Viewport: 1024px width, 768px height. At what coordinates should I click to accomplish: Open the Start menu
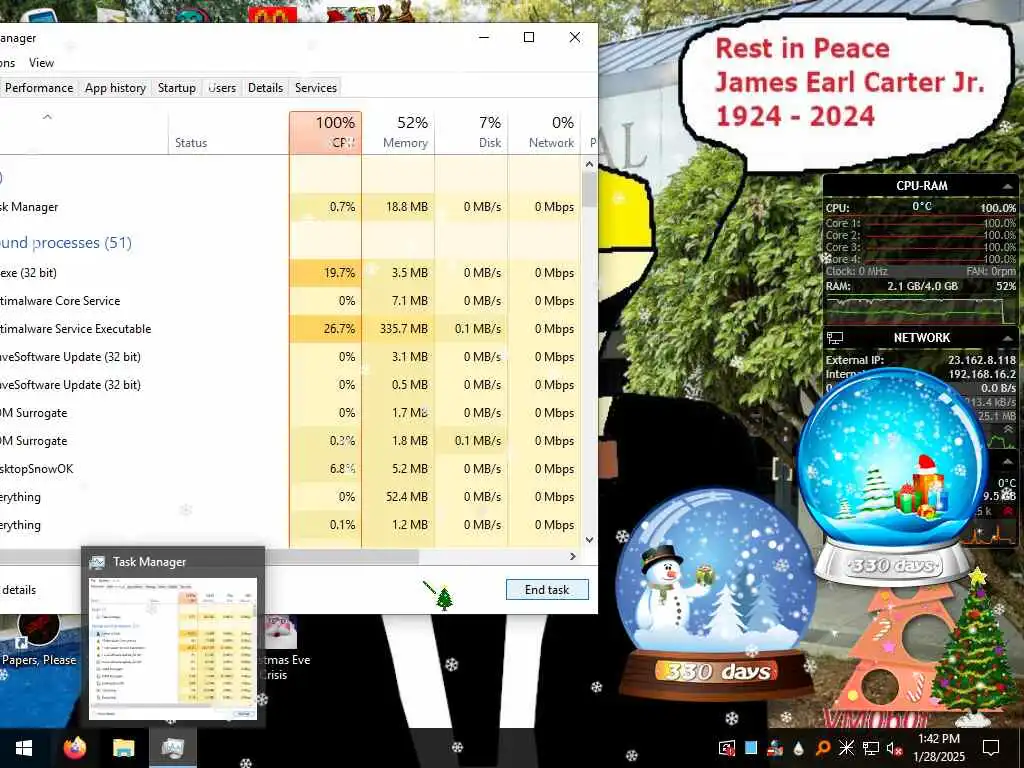[24, 748]
